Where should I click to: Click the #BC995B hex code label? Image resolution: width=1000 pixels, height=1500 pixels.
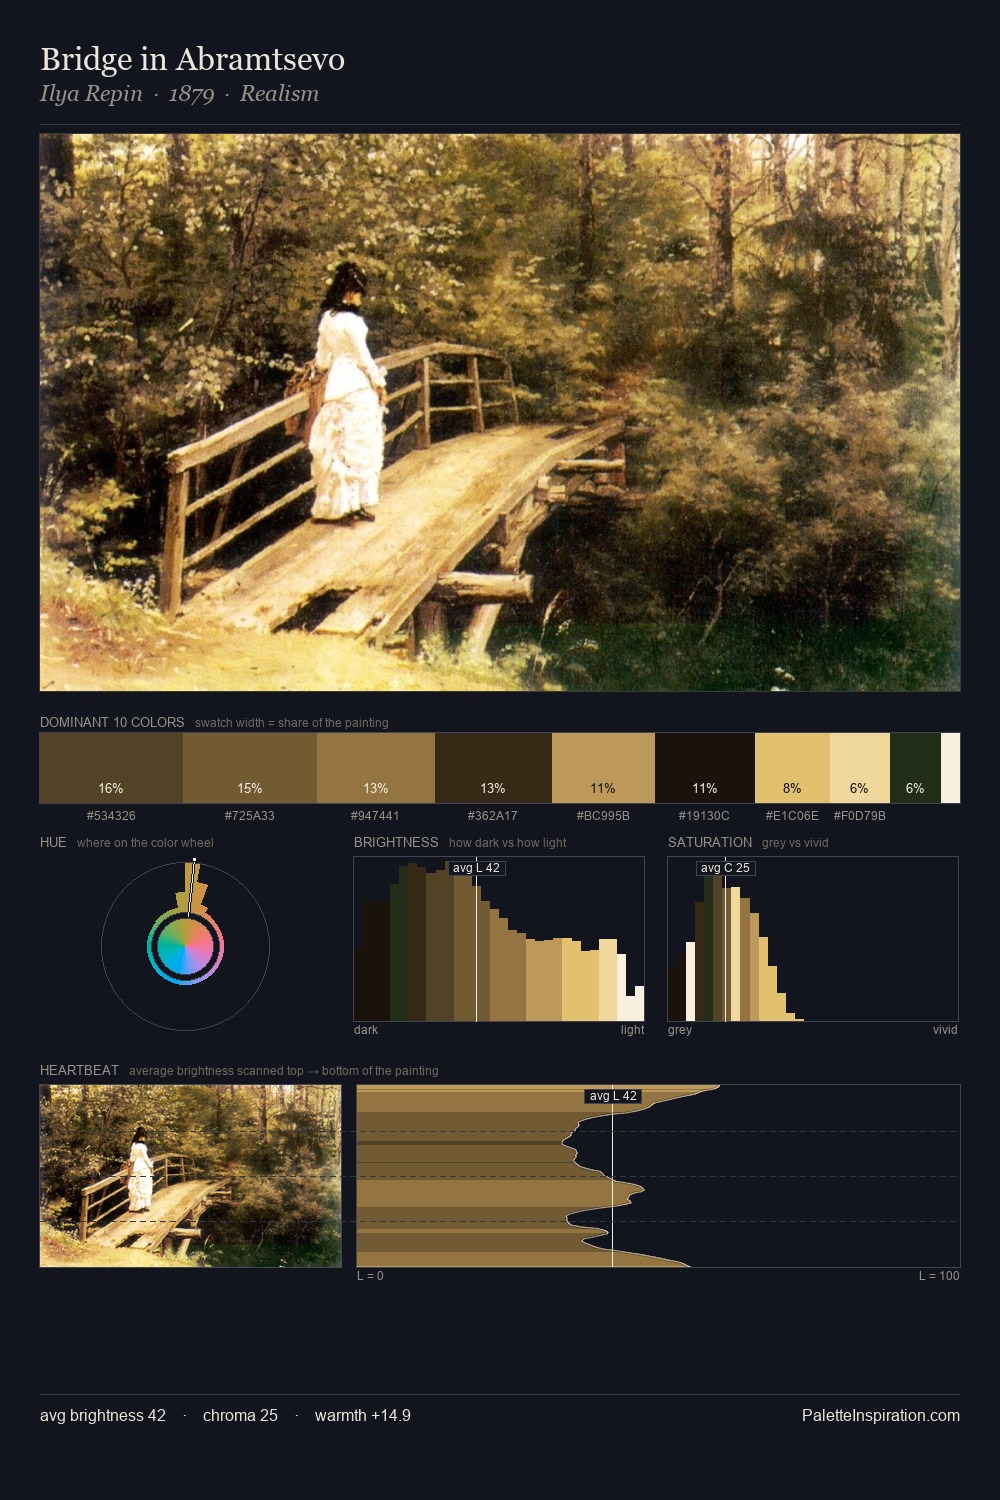click(603, 816)
